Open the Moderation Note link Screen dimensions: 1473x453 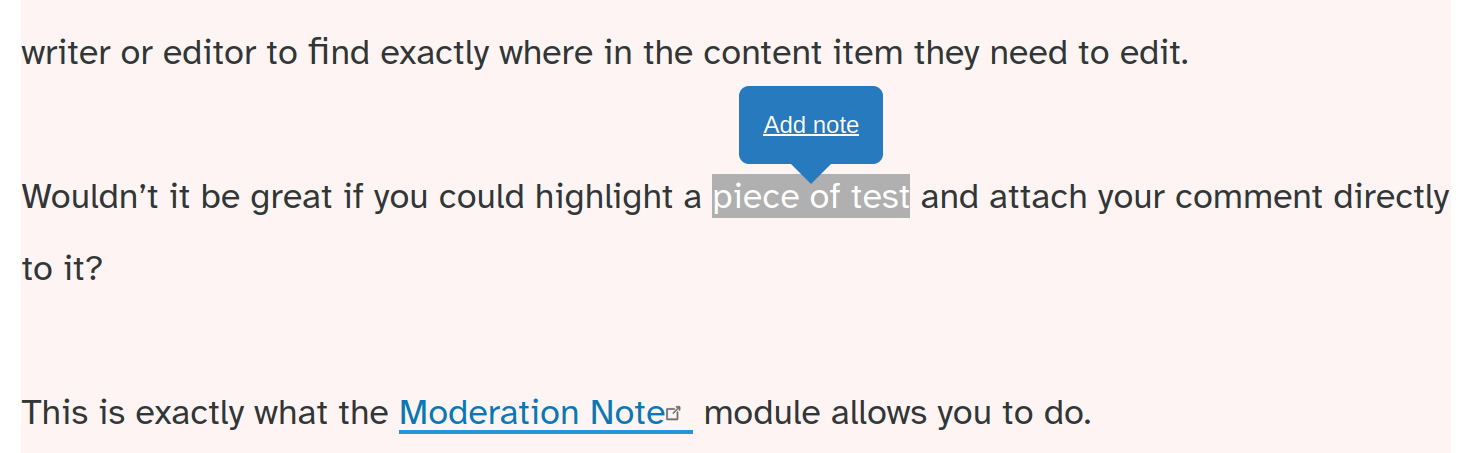[532, 412]
